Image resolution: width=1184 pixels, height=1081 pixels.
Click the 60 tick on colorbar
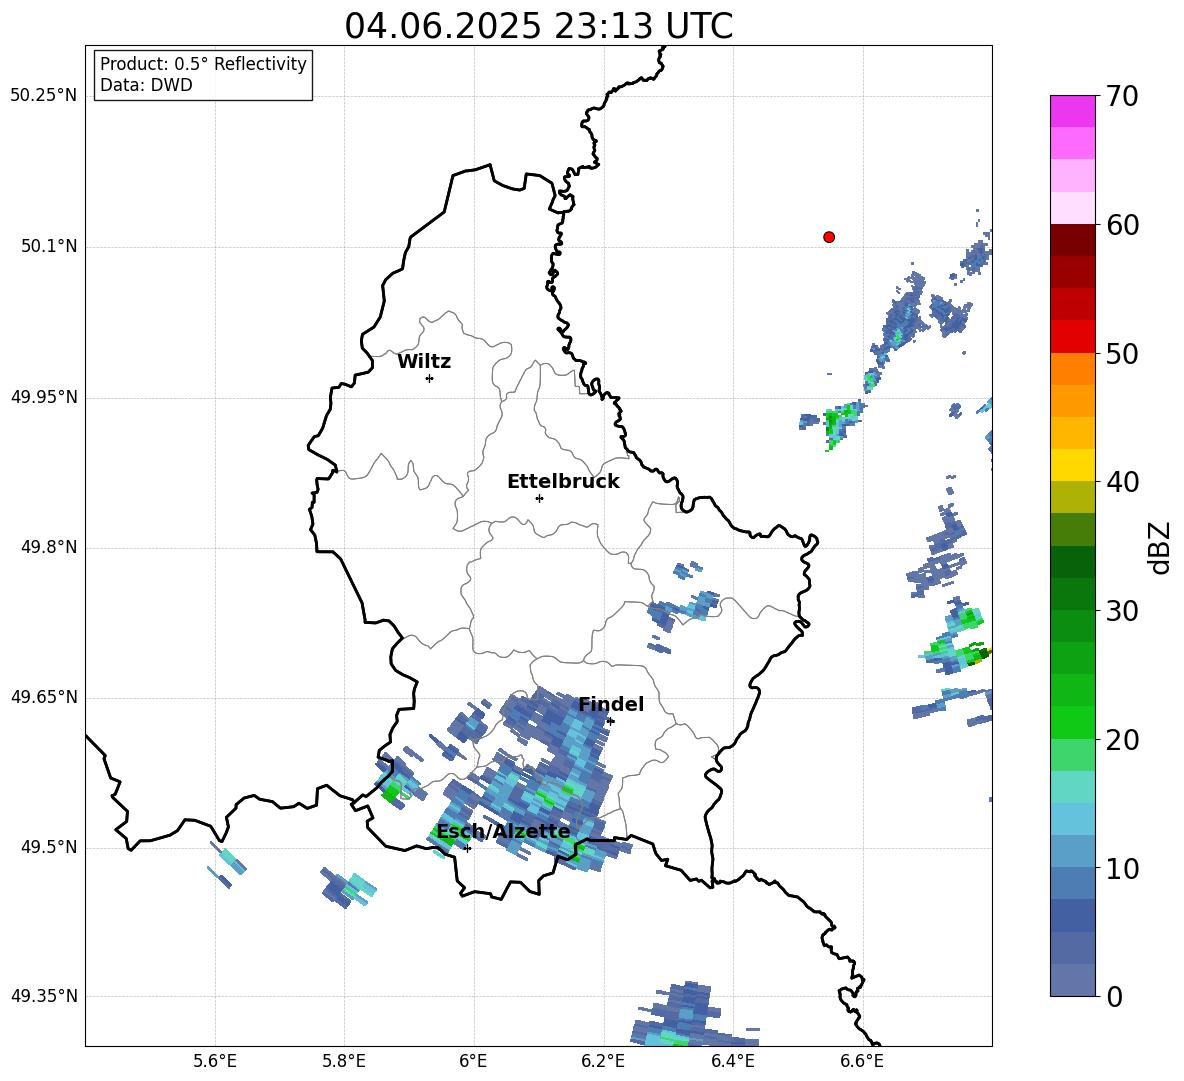point(1122,225)
